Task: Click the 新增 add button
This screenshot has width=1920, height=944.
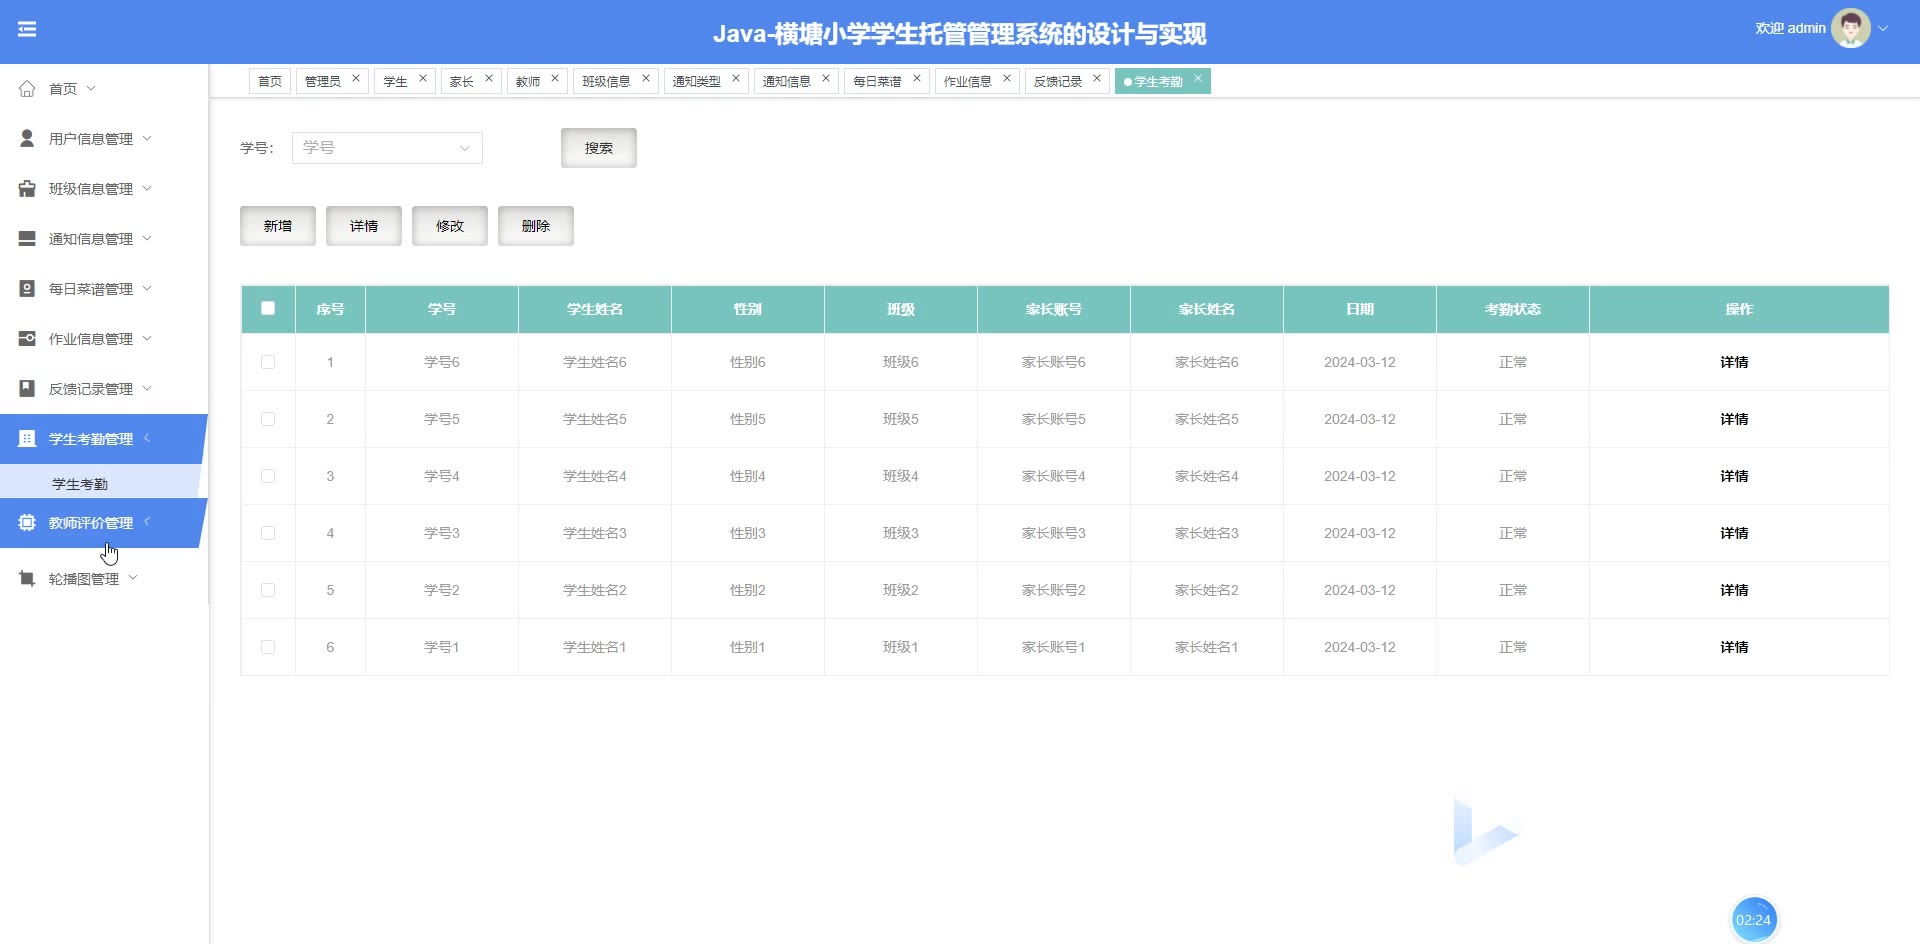Action: click(278, 226)
